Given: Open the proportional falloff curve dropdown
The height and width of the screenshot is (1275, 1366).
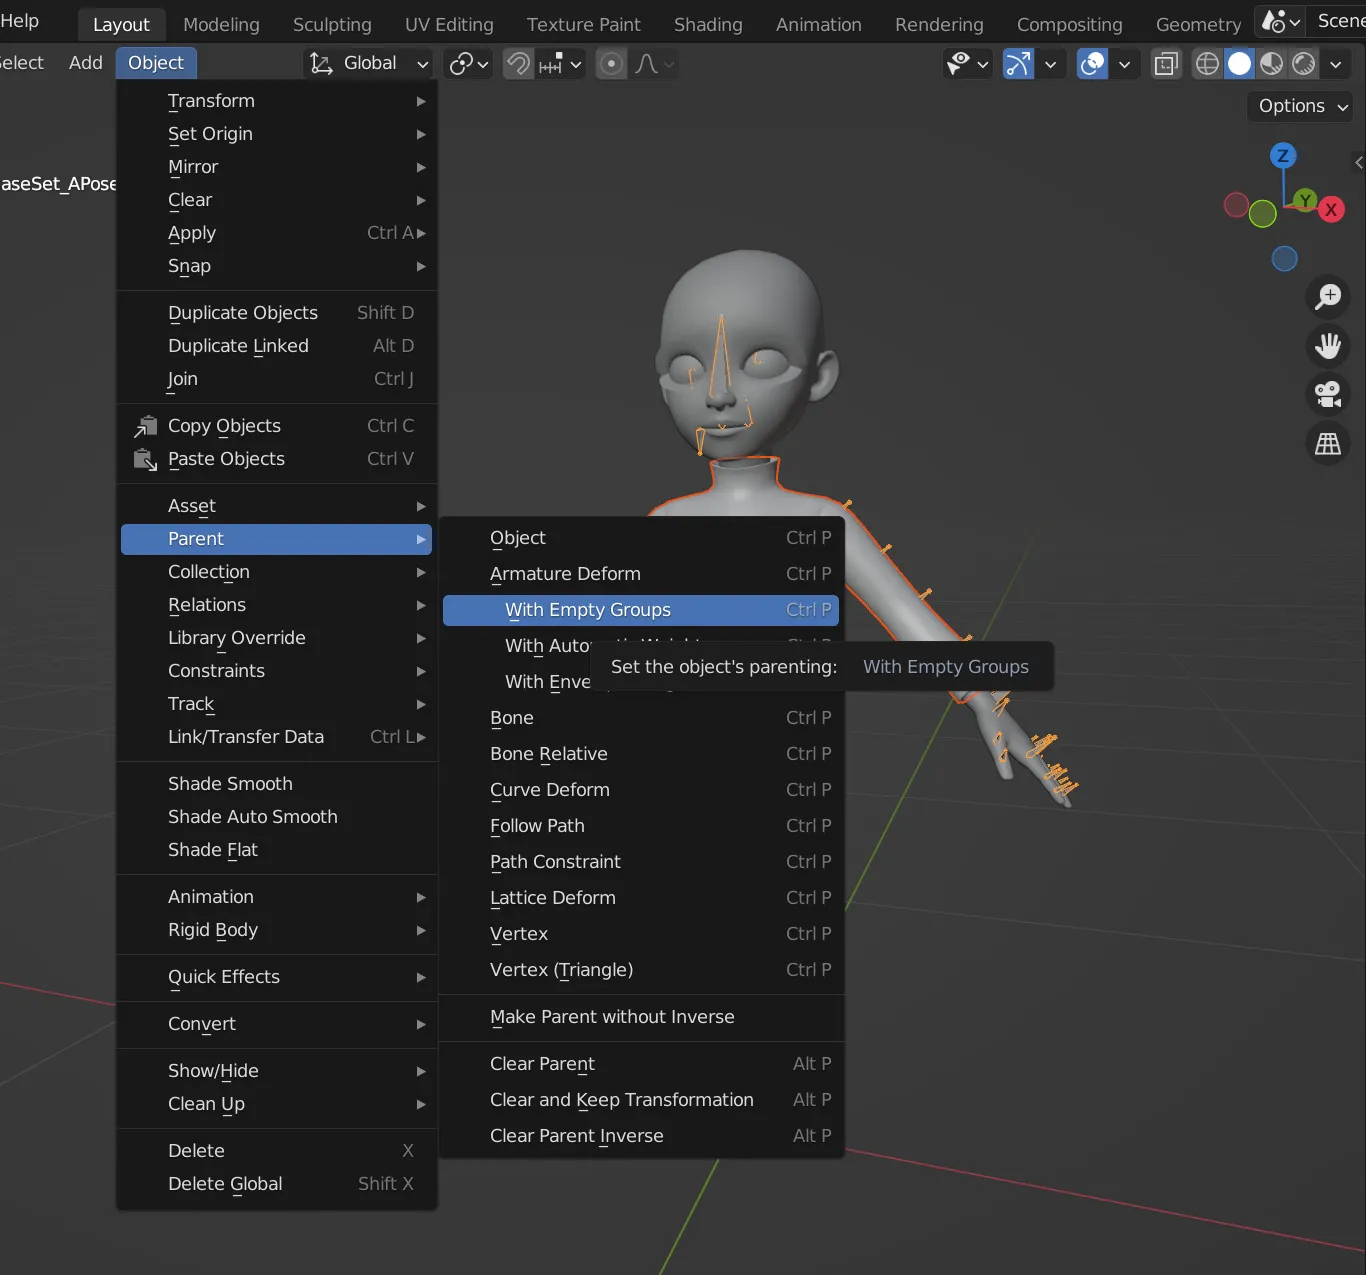Looking at the screenshot, I should [655, 64].
